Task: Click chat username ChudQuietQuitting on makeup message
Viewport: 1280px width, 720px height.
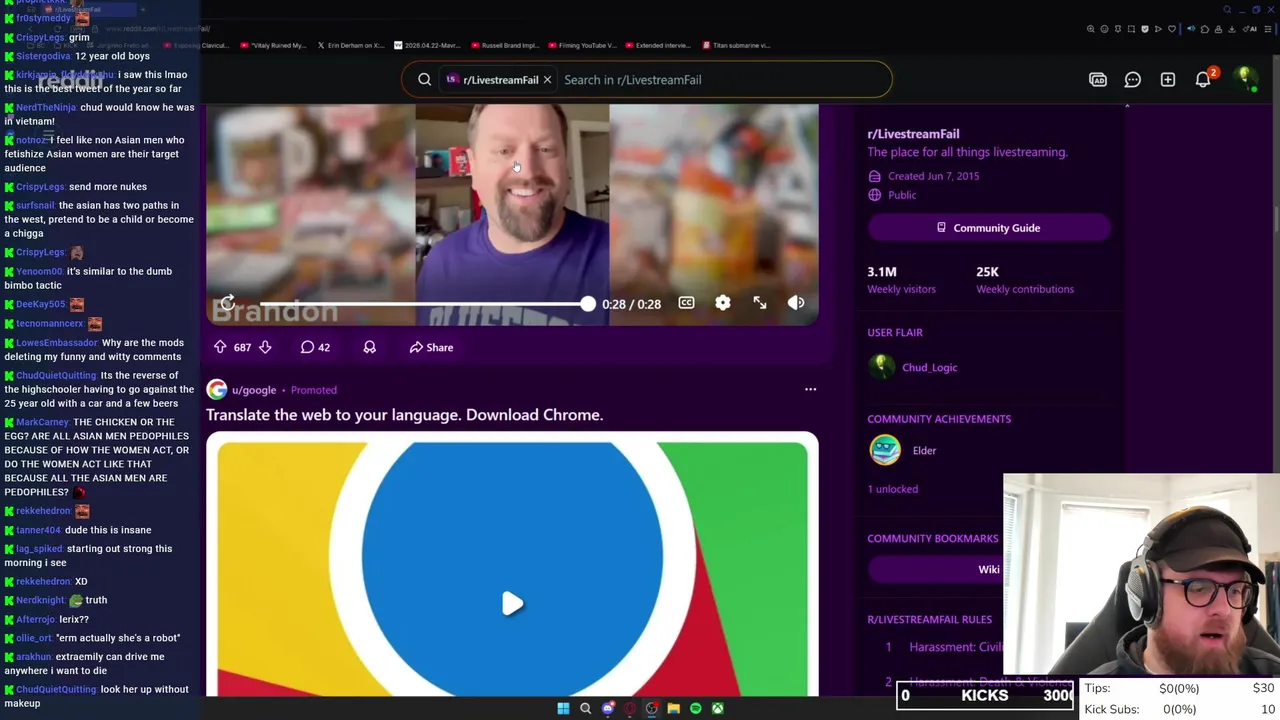Action: pos(56,689)
